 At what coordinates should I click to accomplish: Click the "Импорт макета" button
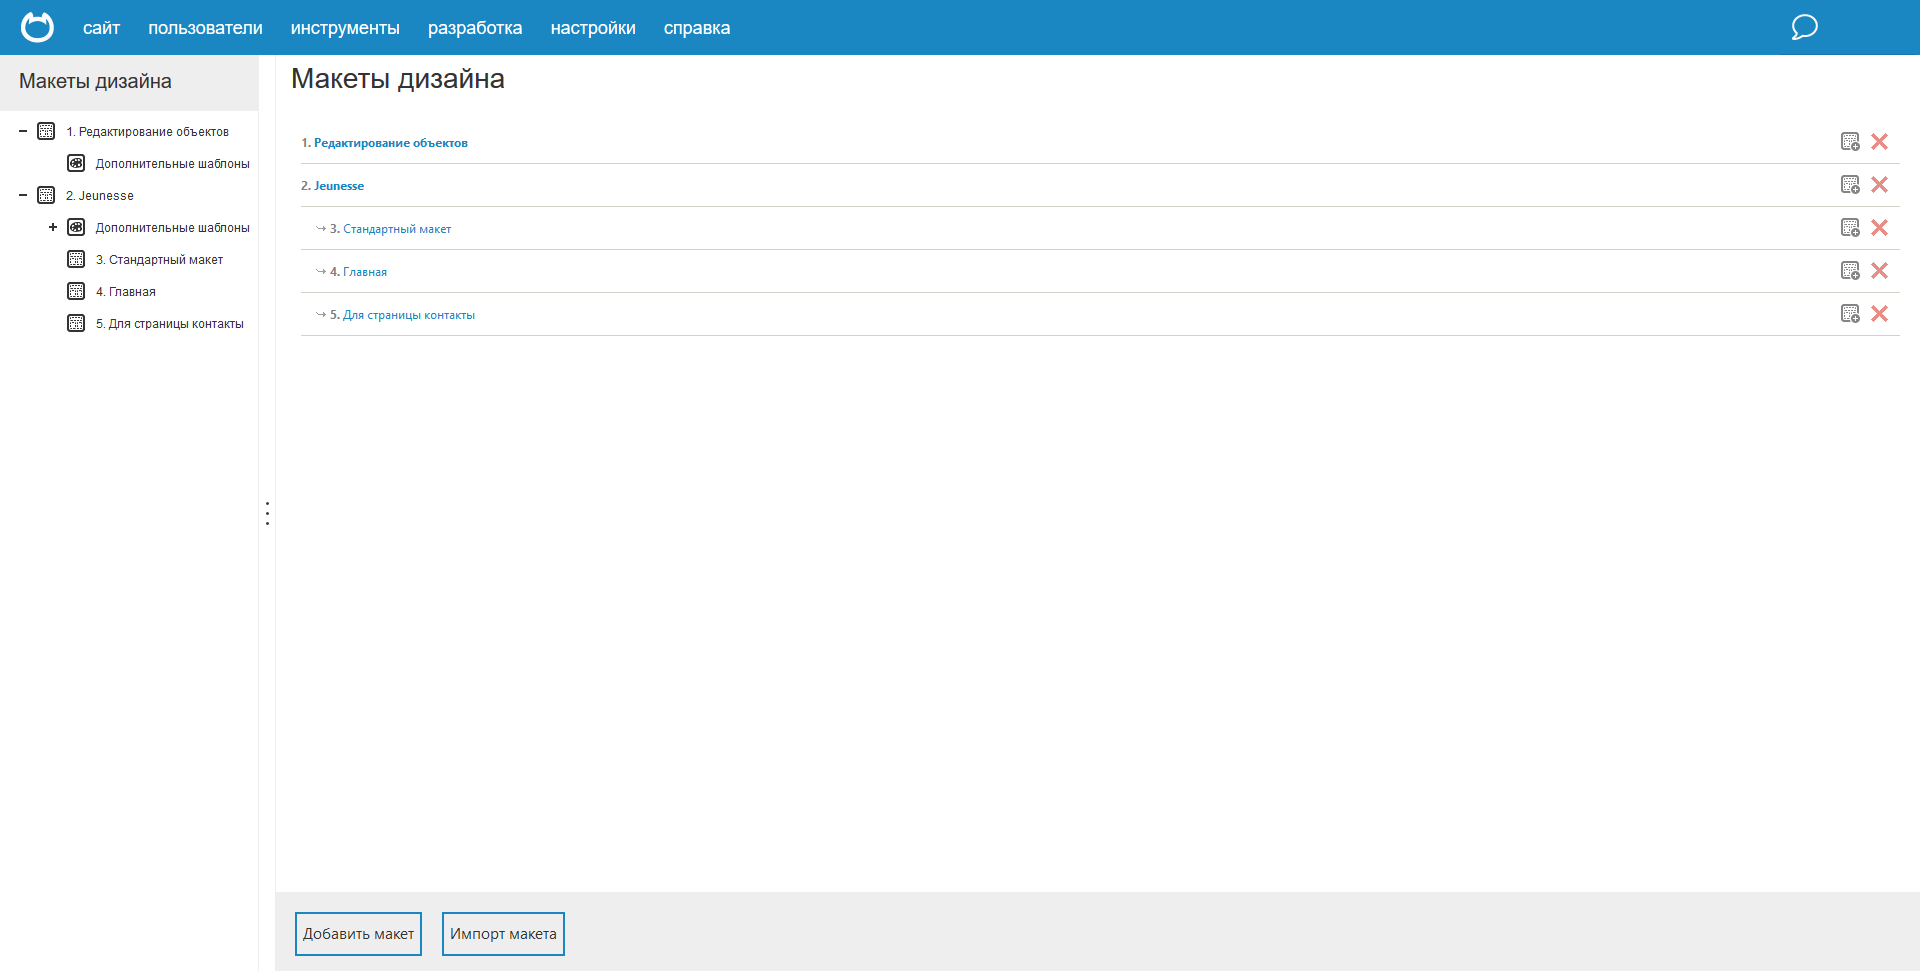tap(503, 934)
